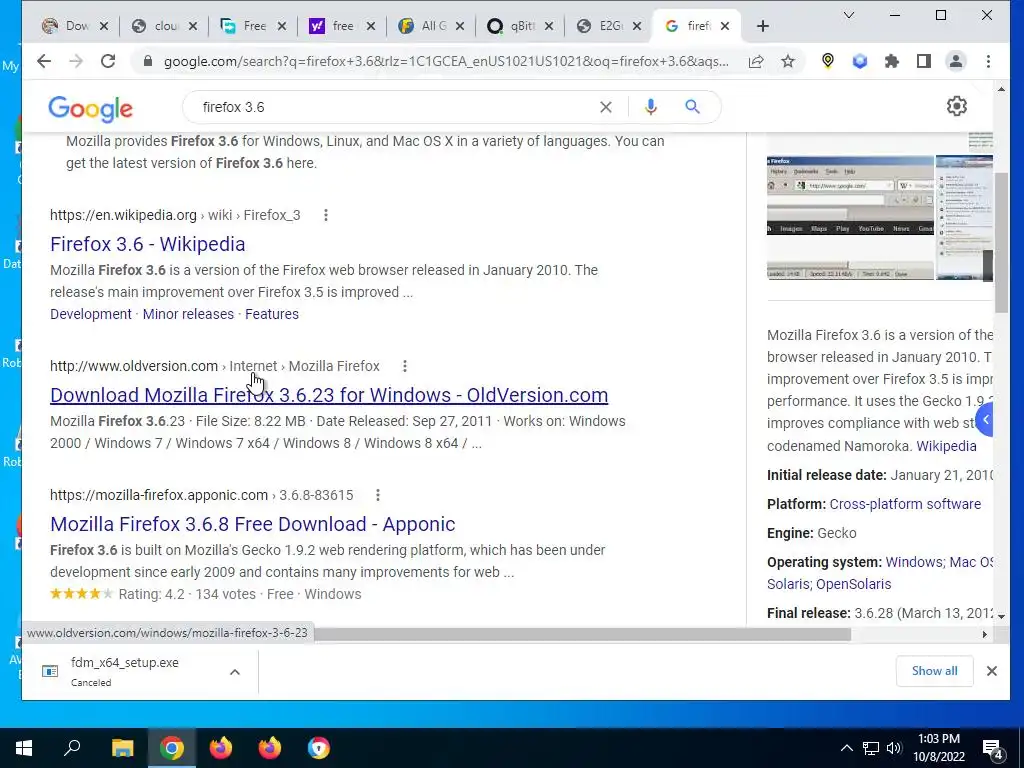Open the Features sitelink
Screen dimensions: 1024x768
pyautogui.click(x=272, y=314)
